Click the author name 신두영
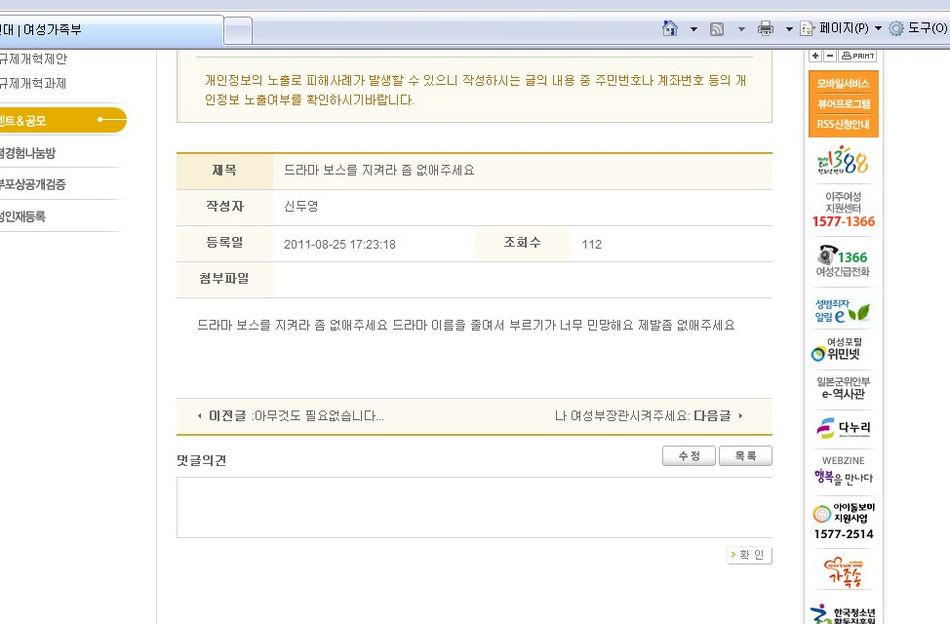Screen dimensions: 950x624 (301, 206)
